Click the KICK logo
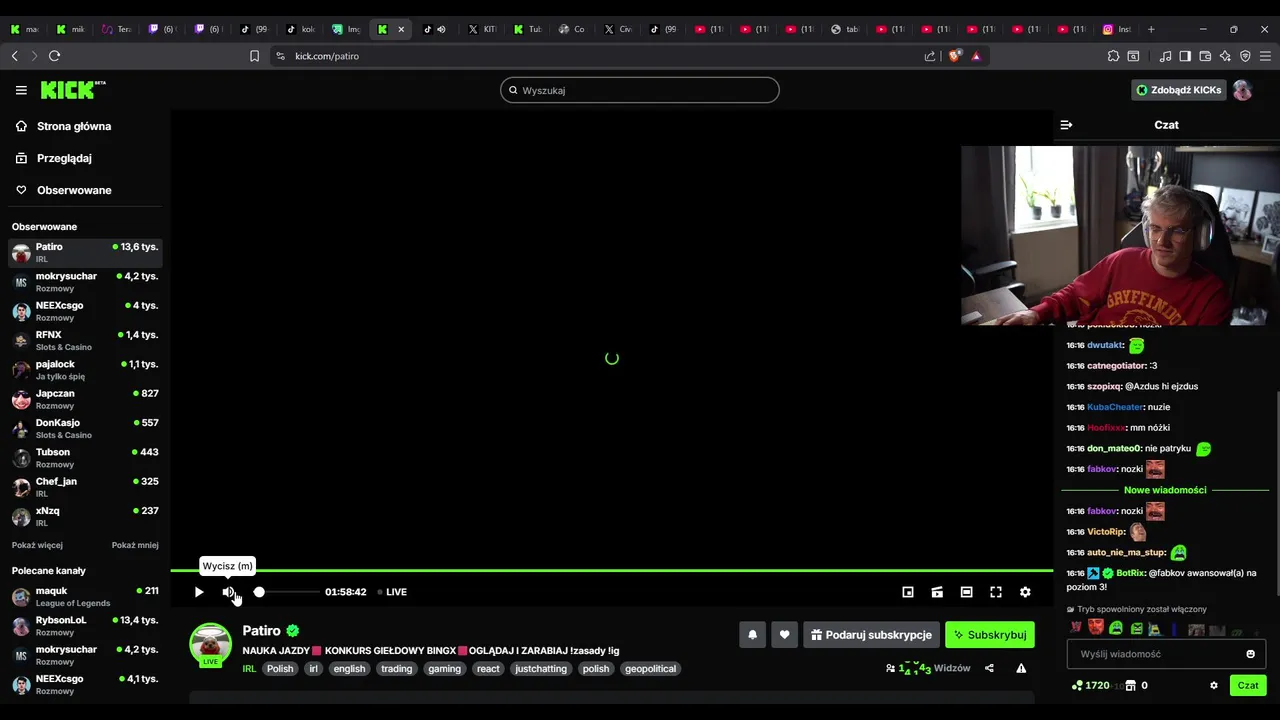 pos(73,90)
